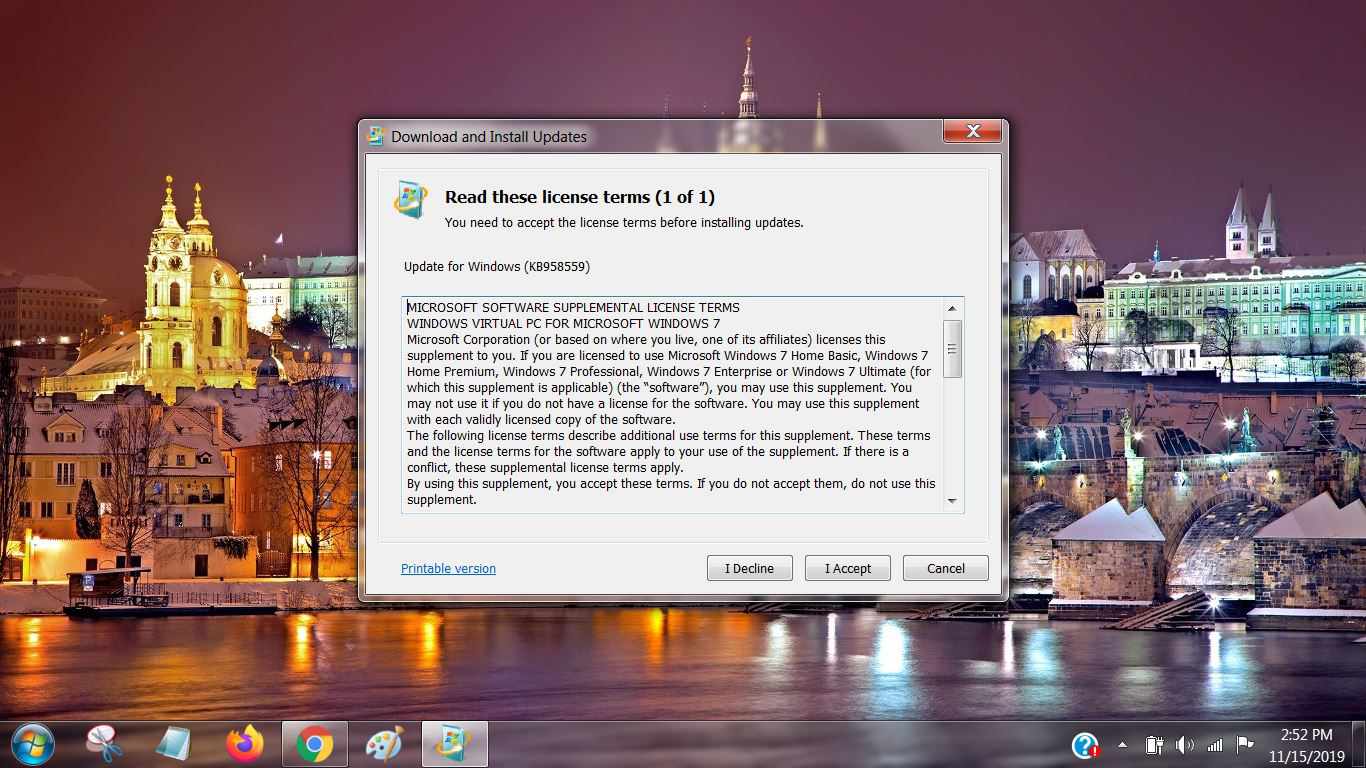
Task: Launch Snipping Tool from taskbar
Action: (x=104, y=744)
